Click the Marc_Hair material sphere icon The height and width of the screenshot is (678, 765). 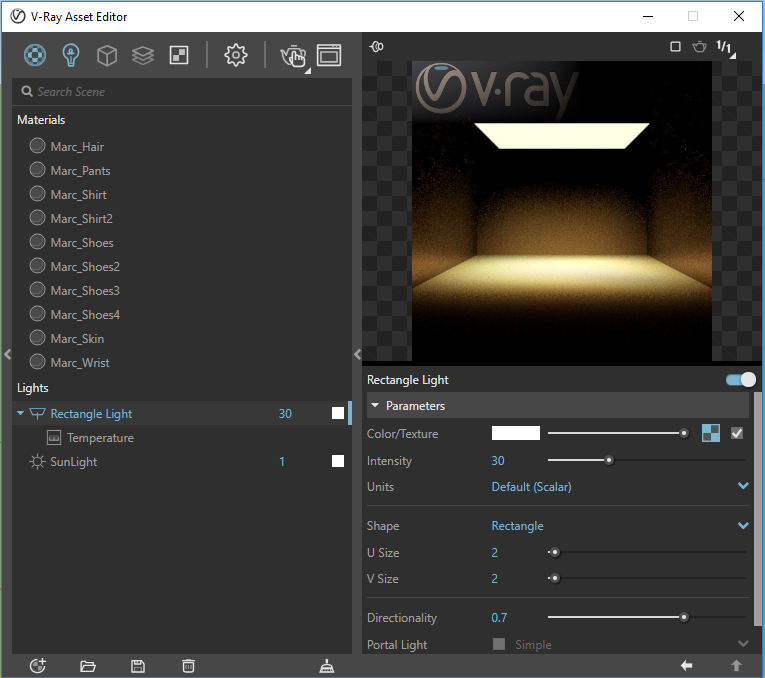click(37, 146)
